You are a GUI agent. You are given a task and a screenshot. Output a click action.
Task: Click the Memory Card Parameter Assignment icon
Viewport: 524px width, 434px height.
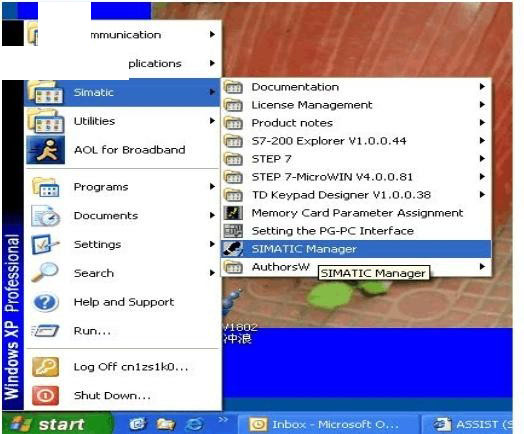point(233,213)
